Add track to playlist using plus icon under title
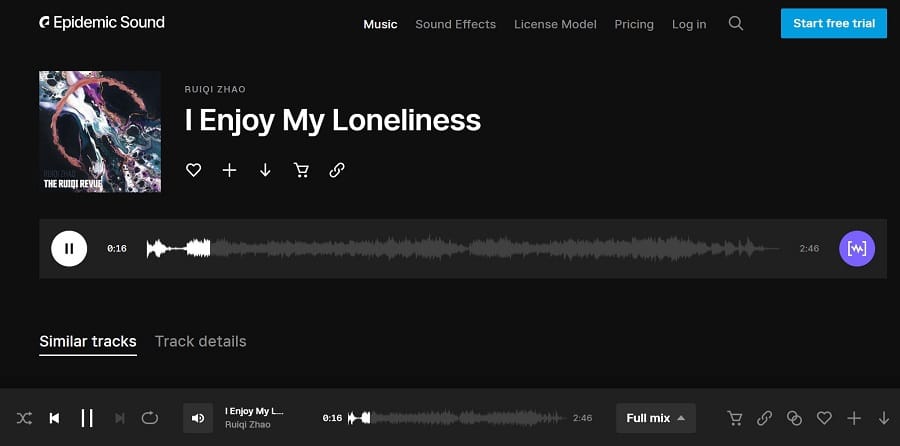Image resolution: width=900 pixels, height=446 pixels. [230, 170]
